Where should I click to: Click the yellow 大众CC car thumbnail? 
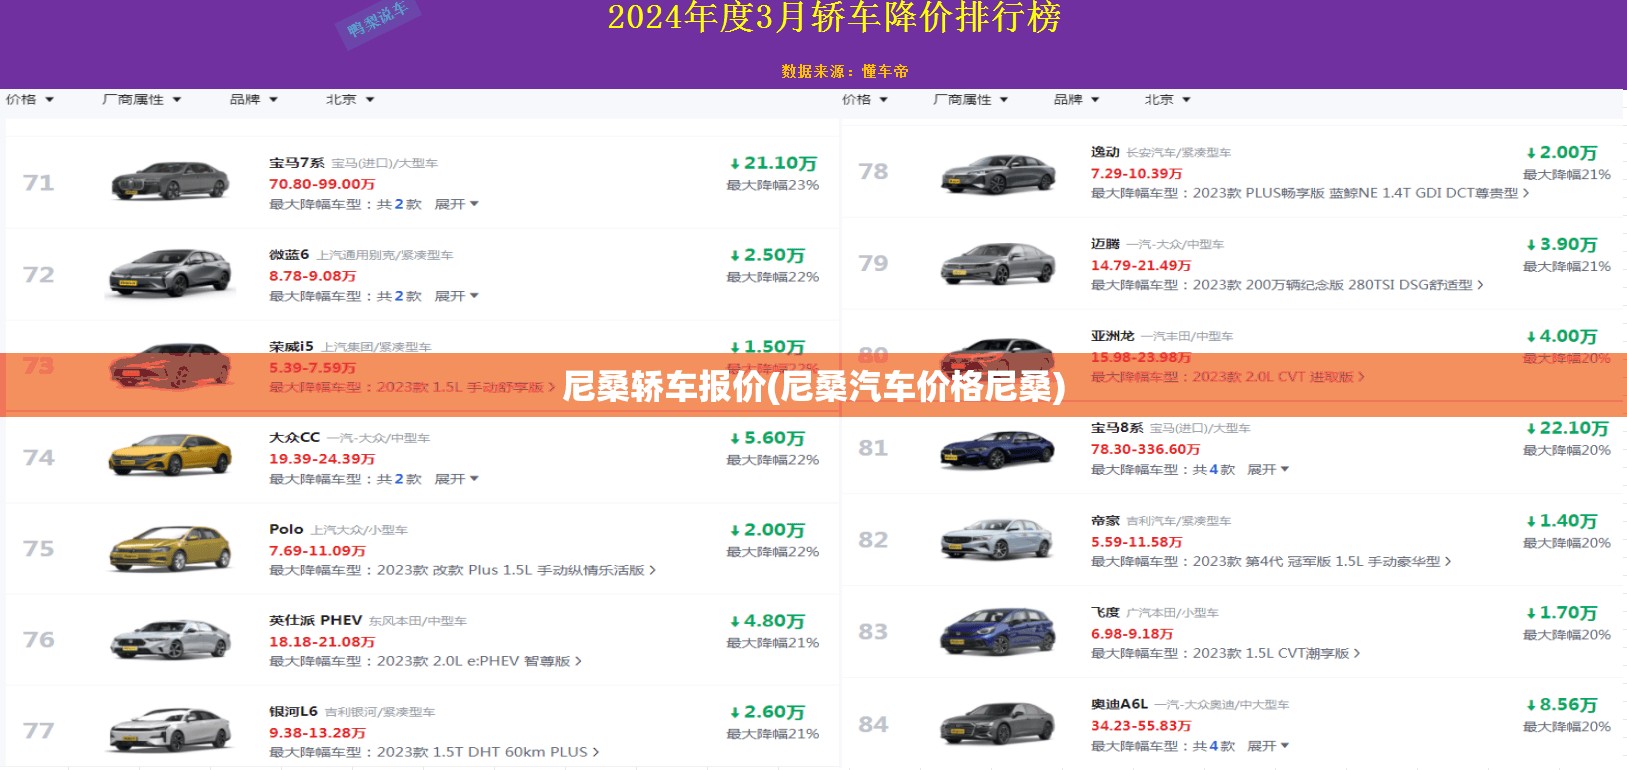[x=170, y=455]
